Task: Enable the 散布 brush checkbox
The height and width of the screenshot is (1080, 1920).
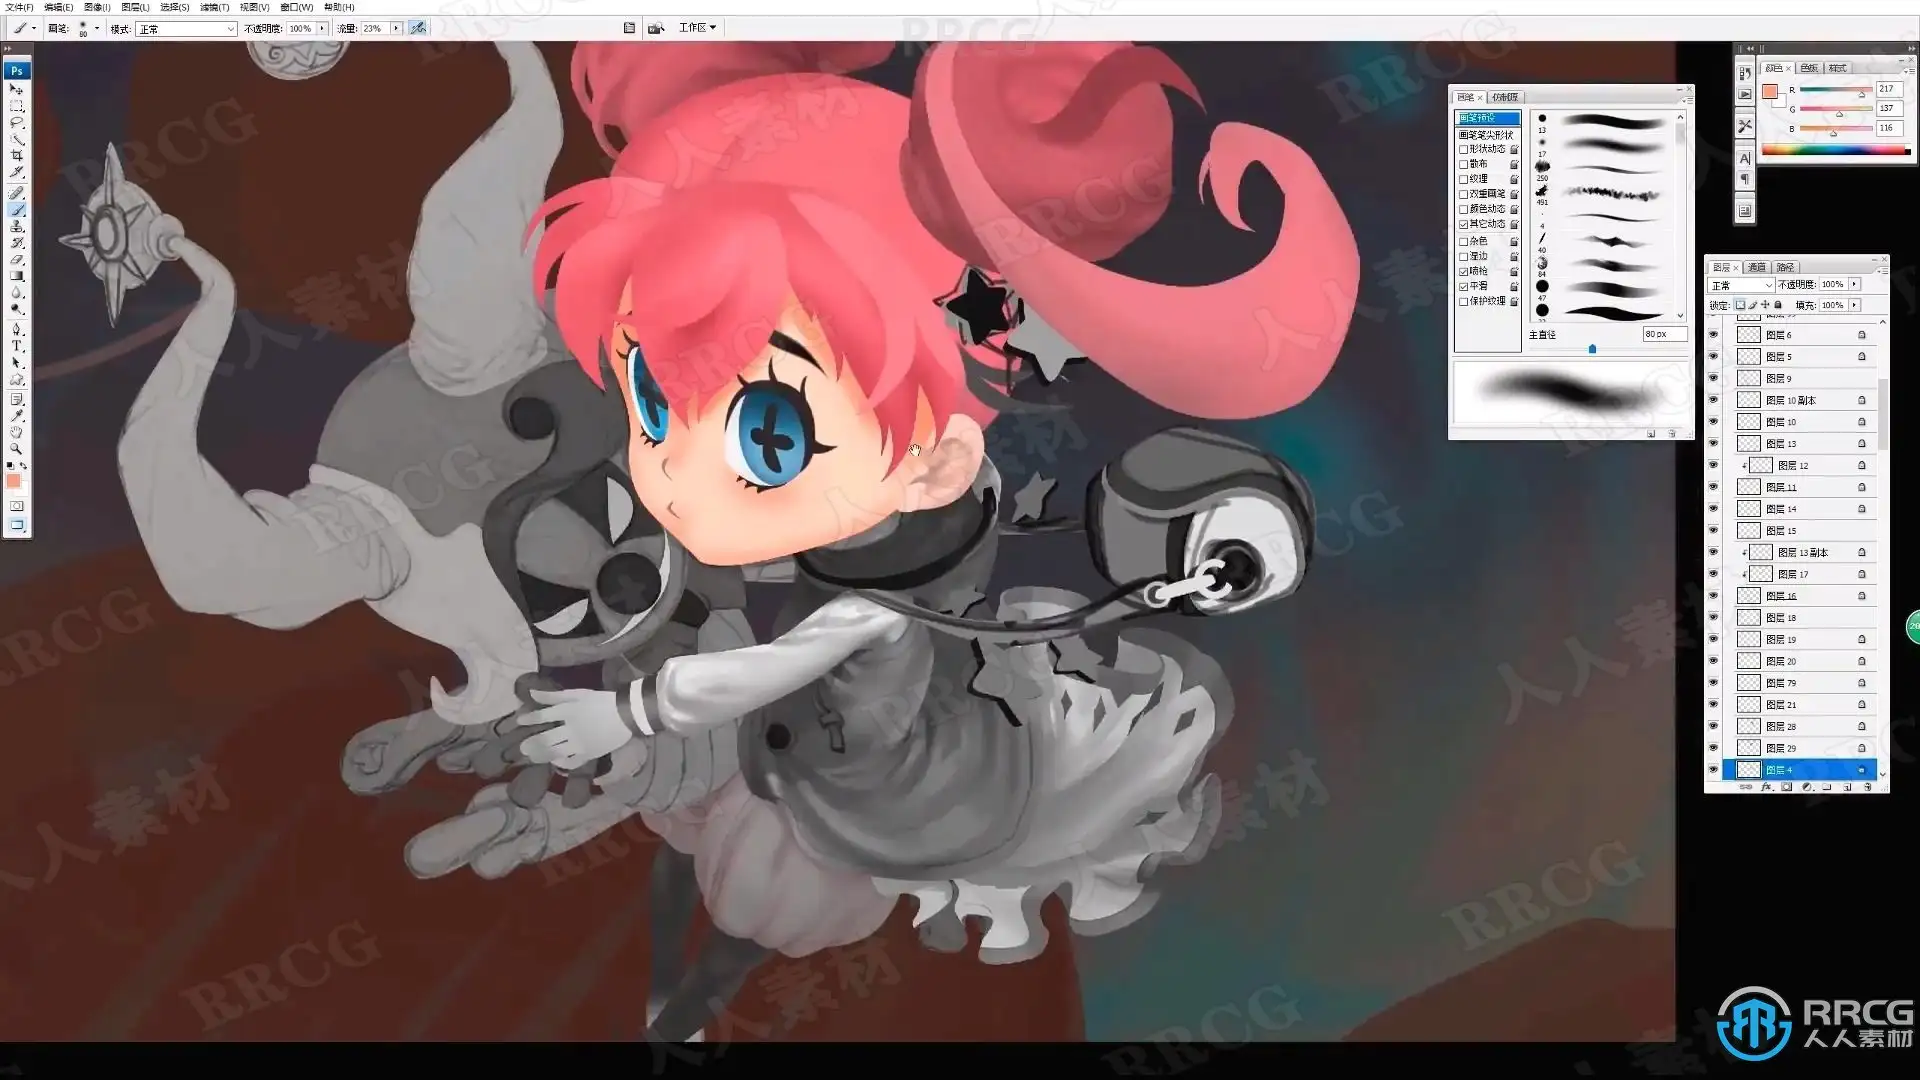Action: (x=1464, y=164)
